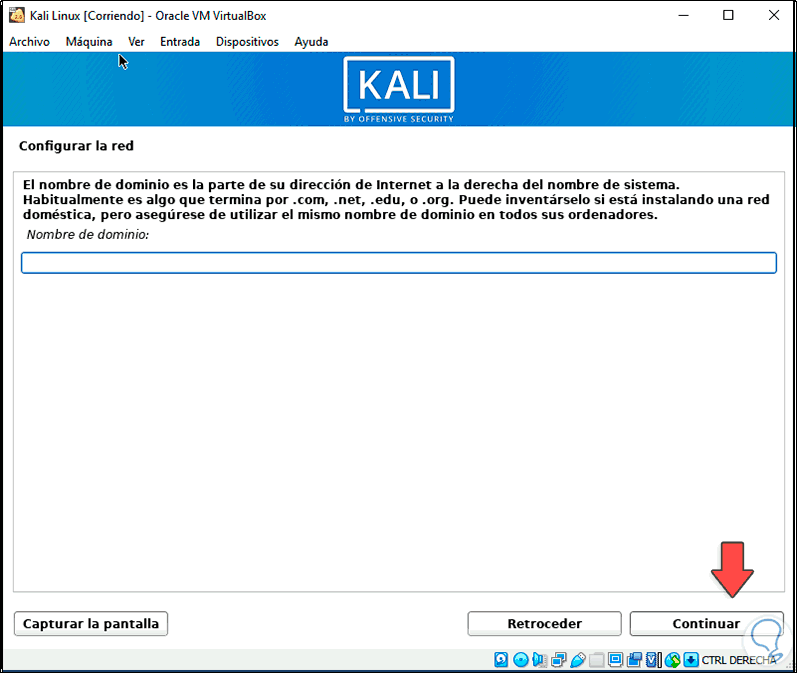The image size is (797, 673).
Task: Click the keyboard capture arrow icon
Action: pos(691,660)
